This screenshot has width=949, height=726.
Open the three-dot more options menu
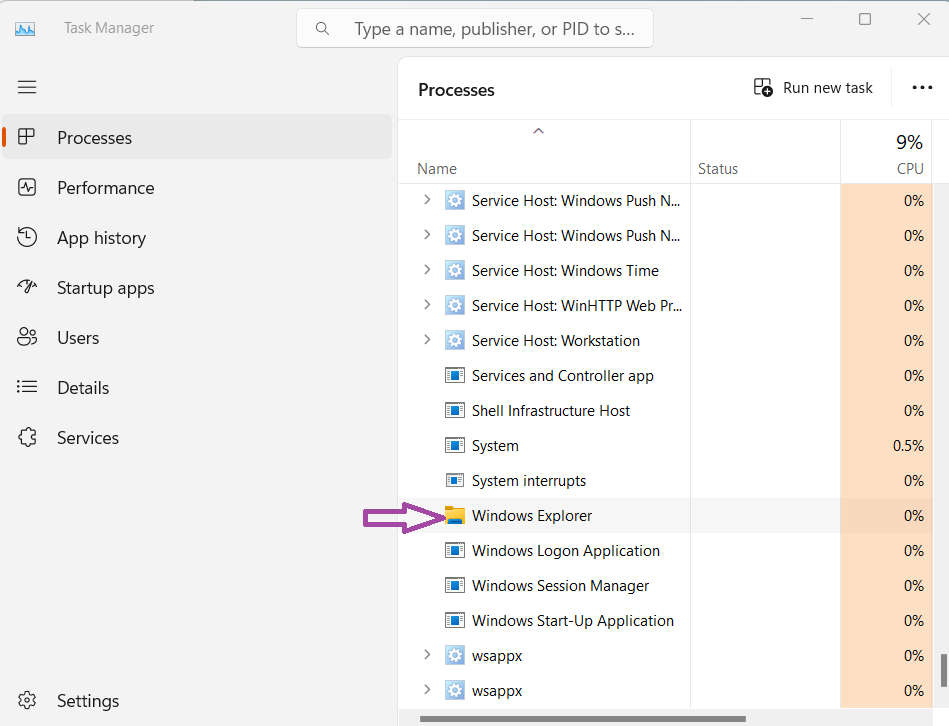coord(922,88)
